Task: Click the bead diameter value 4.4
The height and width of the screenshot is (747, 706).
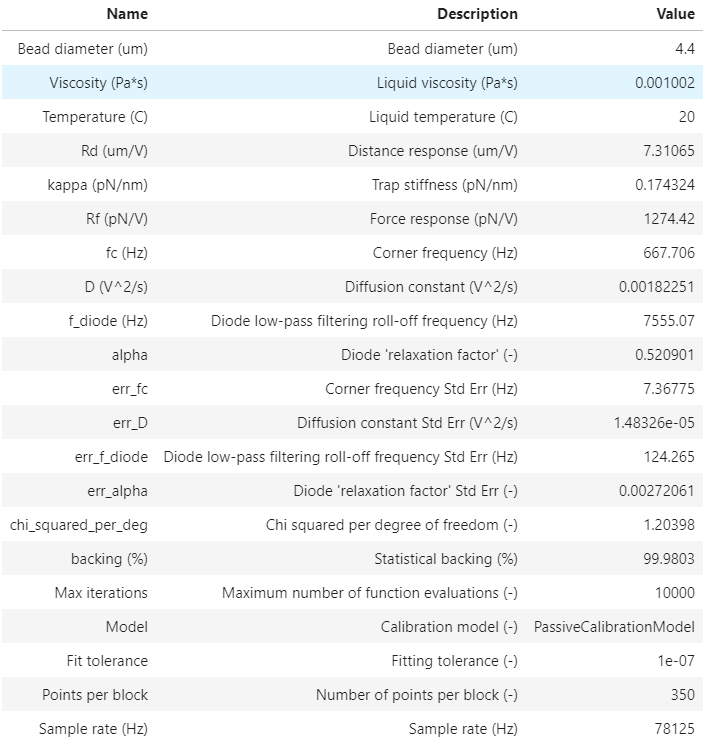Action: pos(685,49)
